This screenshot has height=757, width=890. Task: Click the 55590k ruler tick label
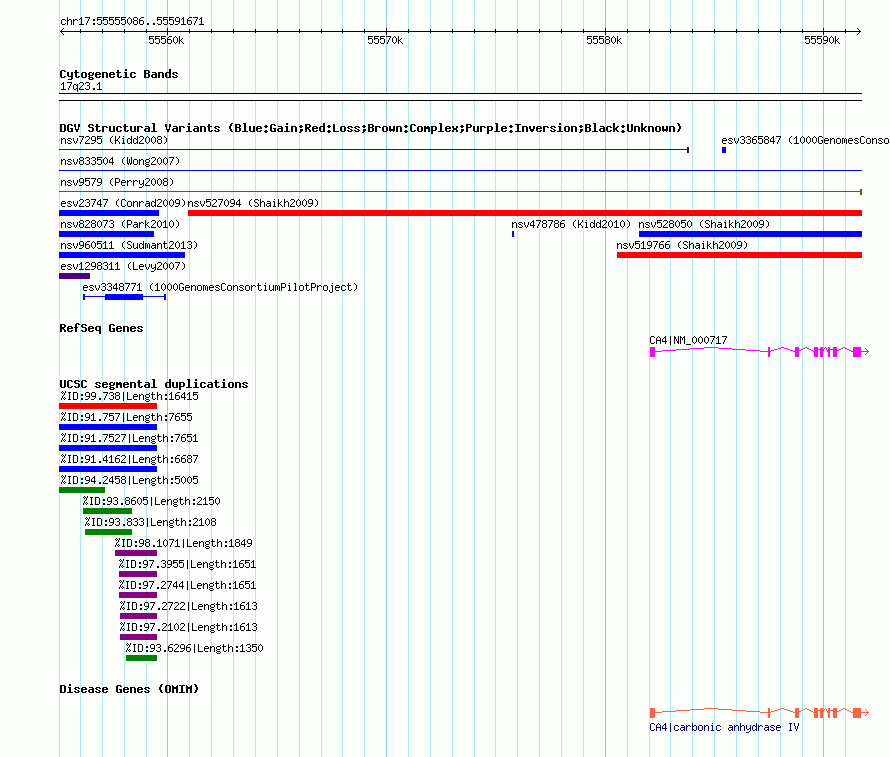pos(822,40)
